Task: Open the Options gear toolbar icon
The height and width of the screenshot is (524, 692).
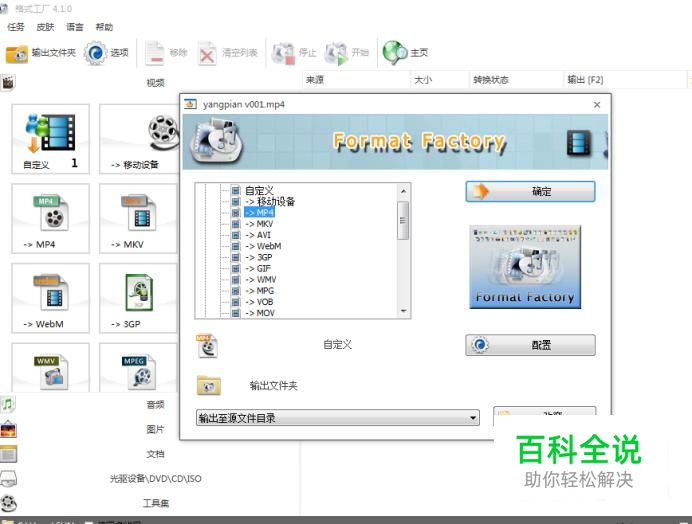Action: [x=95, y=53]
